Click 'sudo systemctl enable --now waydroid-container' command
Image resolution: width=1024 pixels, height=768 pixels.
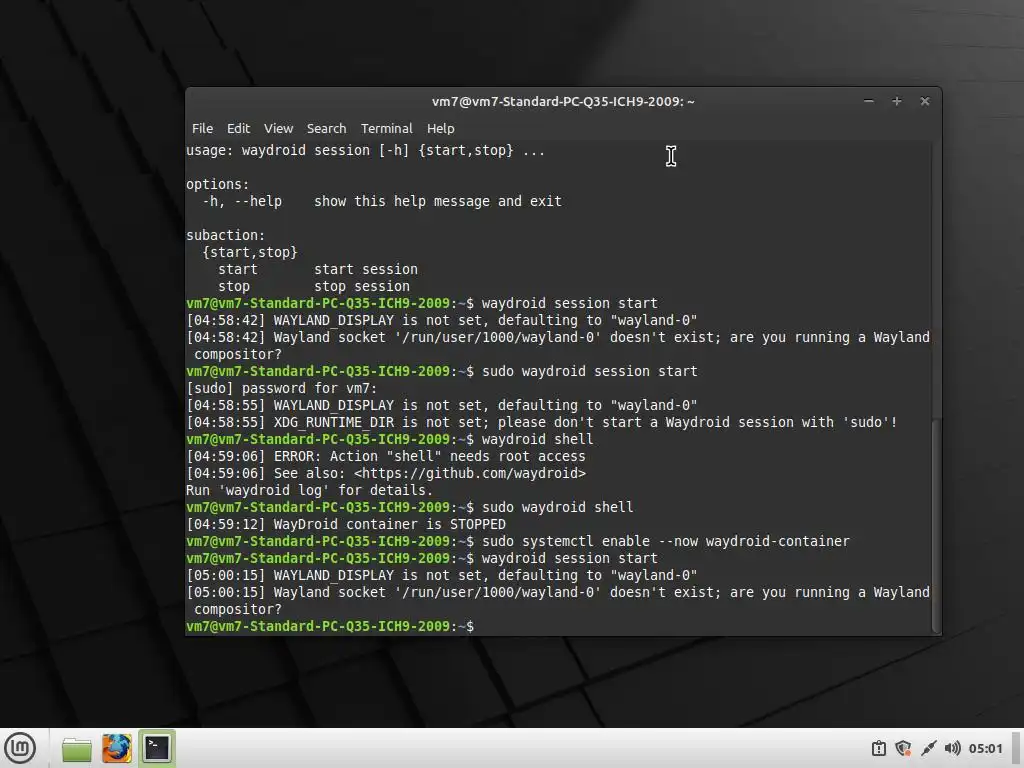point(666,541)
